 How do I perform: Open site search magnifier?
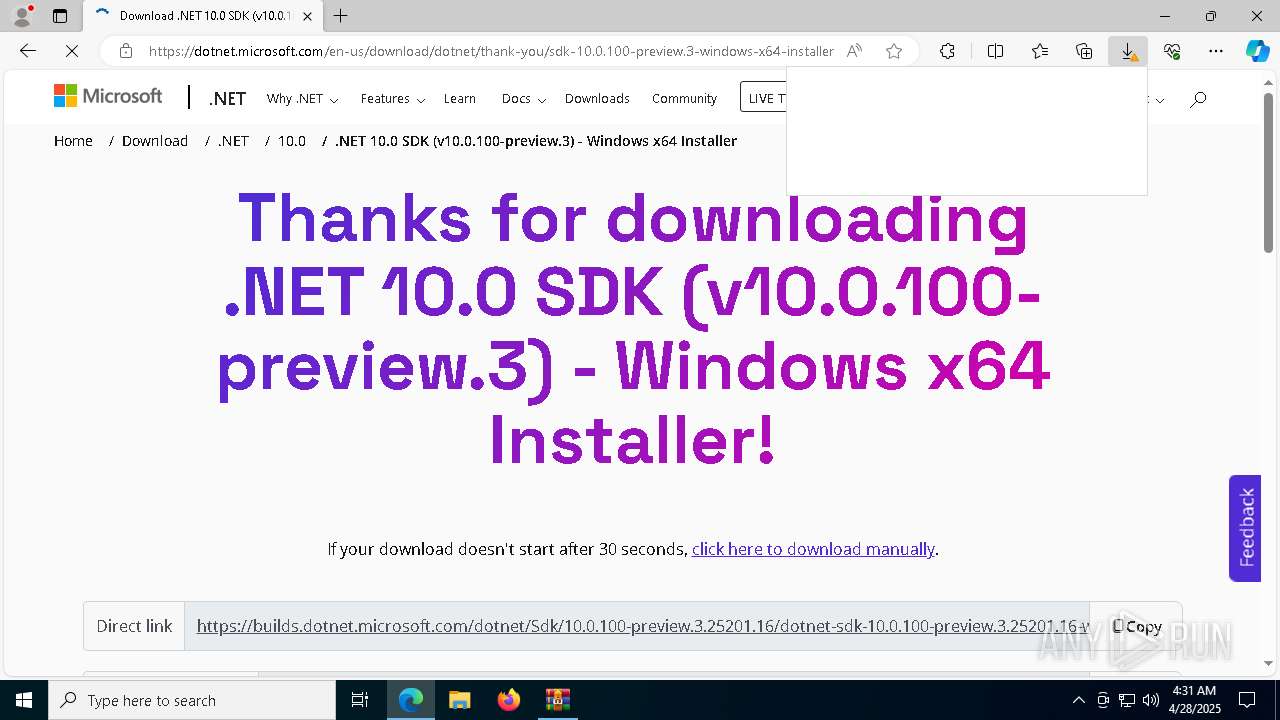tap(1198, 99)
